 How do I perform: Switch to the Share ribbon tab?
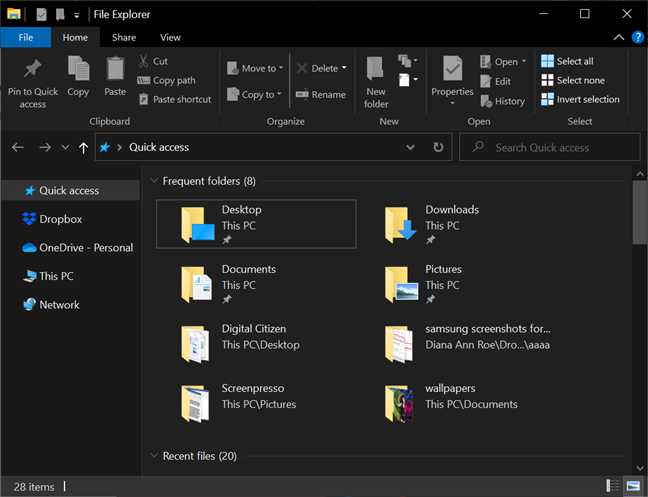coord(124,37)
